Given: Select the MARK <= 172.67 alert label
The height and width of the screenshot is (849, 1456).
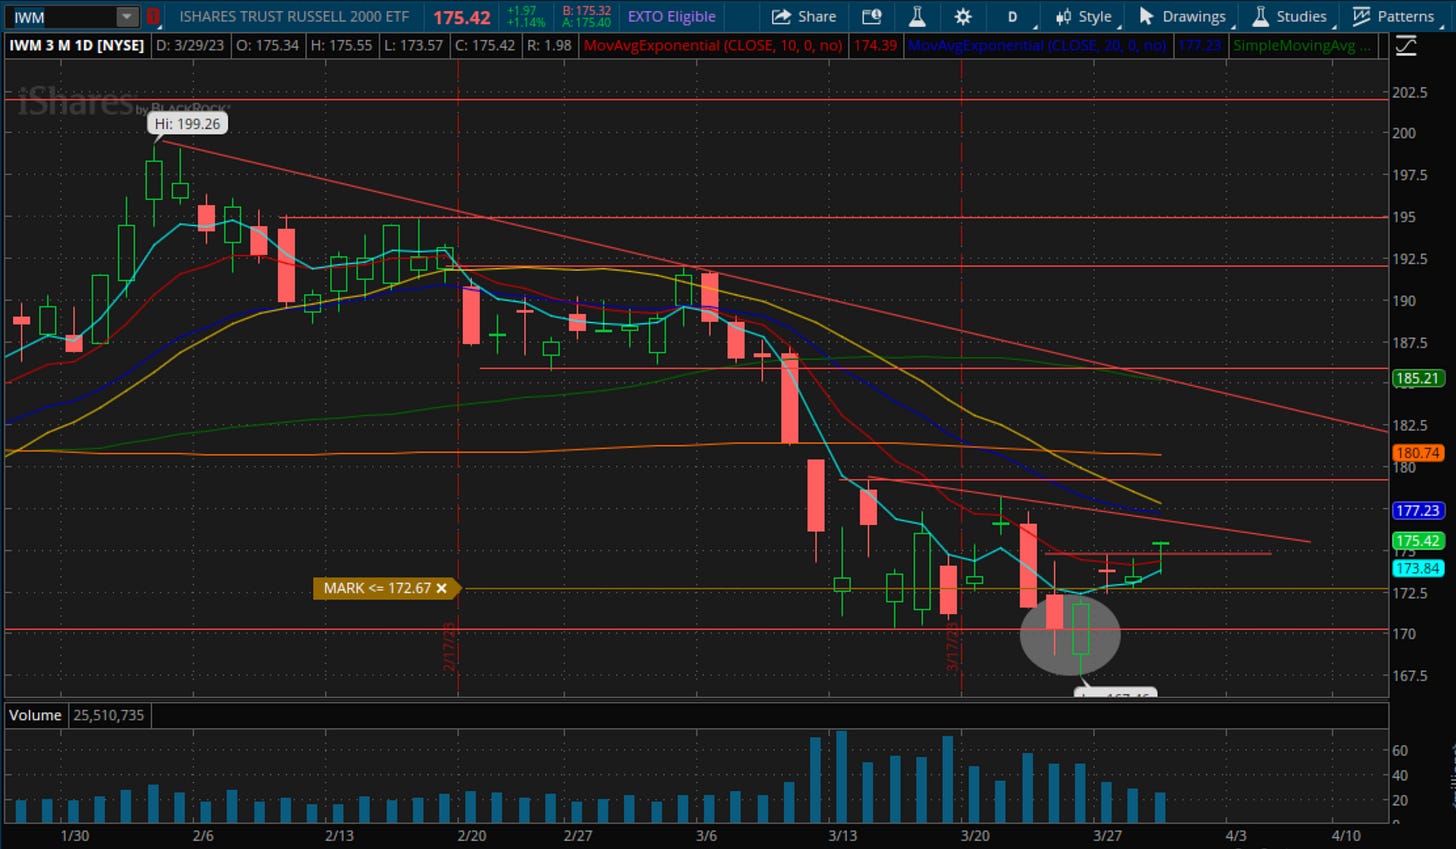Looking at the screenshot, I should tap(376, 588).
